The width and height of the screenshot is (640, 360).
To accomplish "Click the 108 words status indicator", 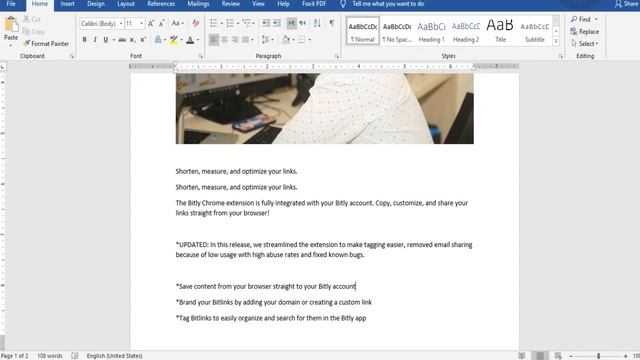I will pyautogui.click(x=50, y=356).
